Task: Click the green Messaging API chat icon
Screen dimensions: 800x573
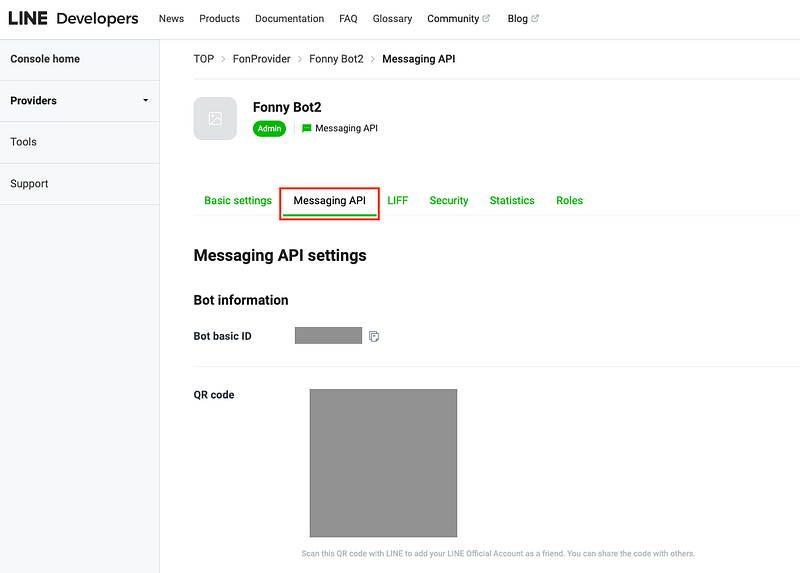Action: (x=306, y=128)
